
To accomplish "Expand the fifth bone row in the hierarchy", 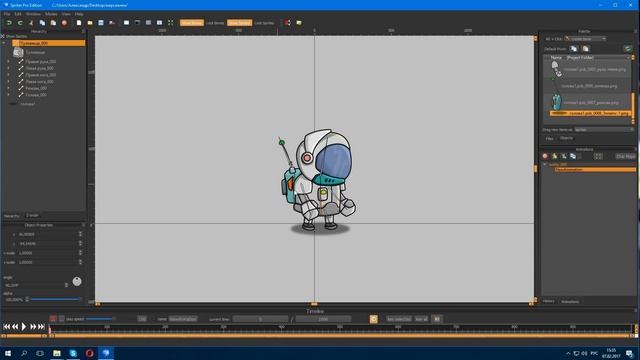I will pos(8,88).
